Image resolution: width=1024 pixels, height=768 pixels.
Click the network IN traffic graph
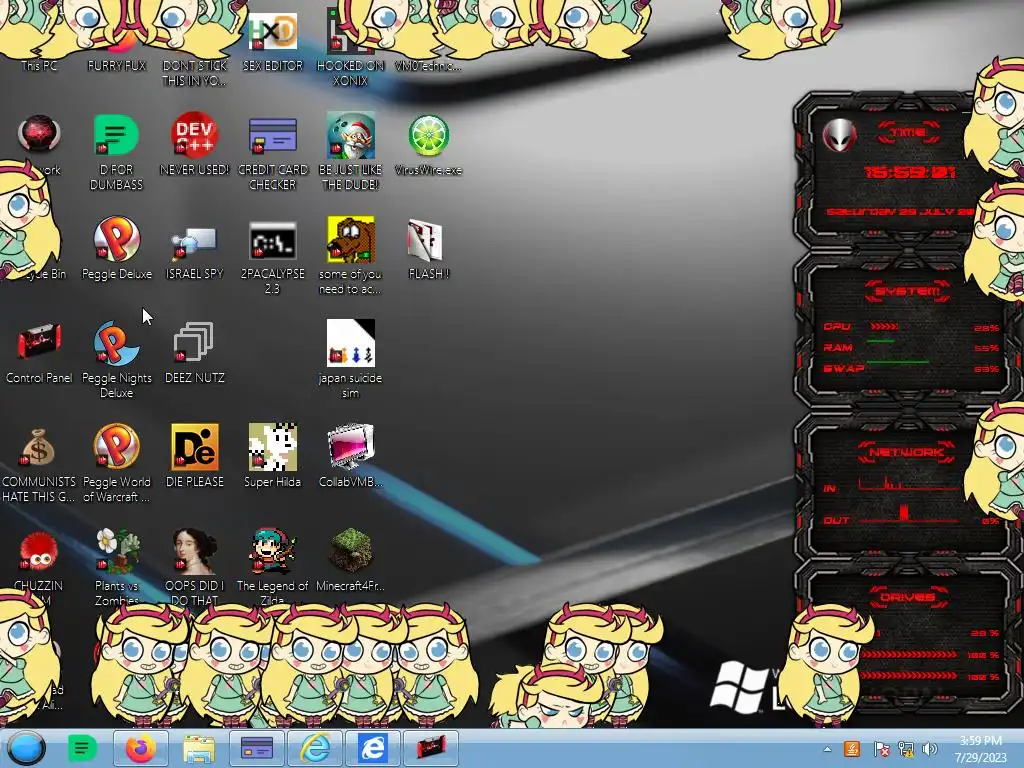[906, 484]
